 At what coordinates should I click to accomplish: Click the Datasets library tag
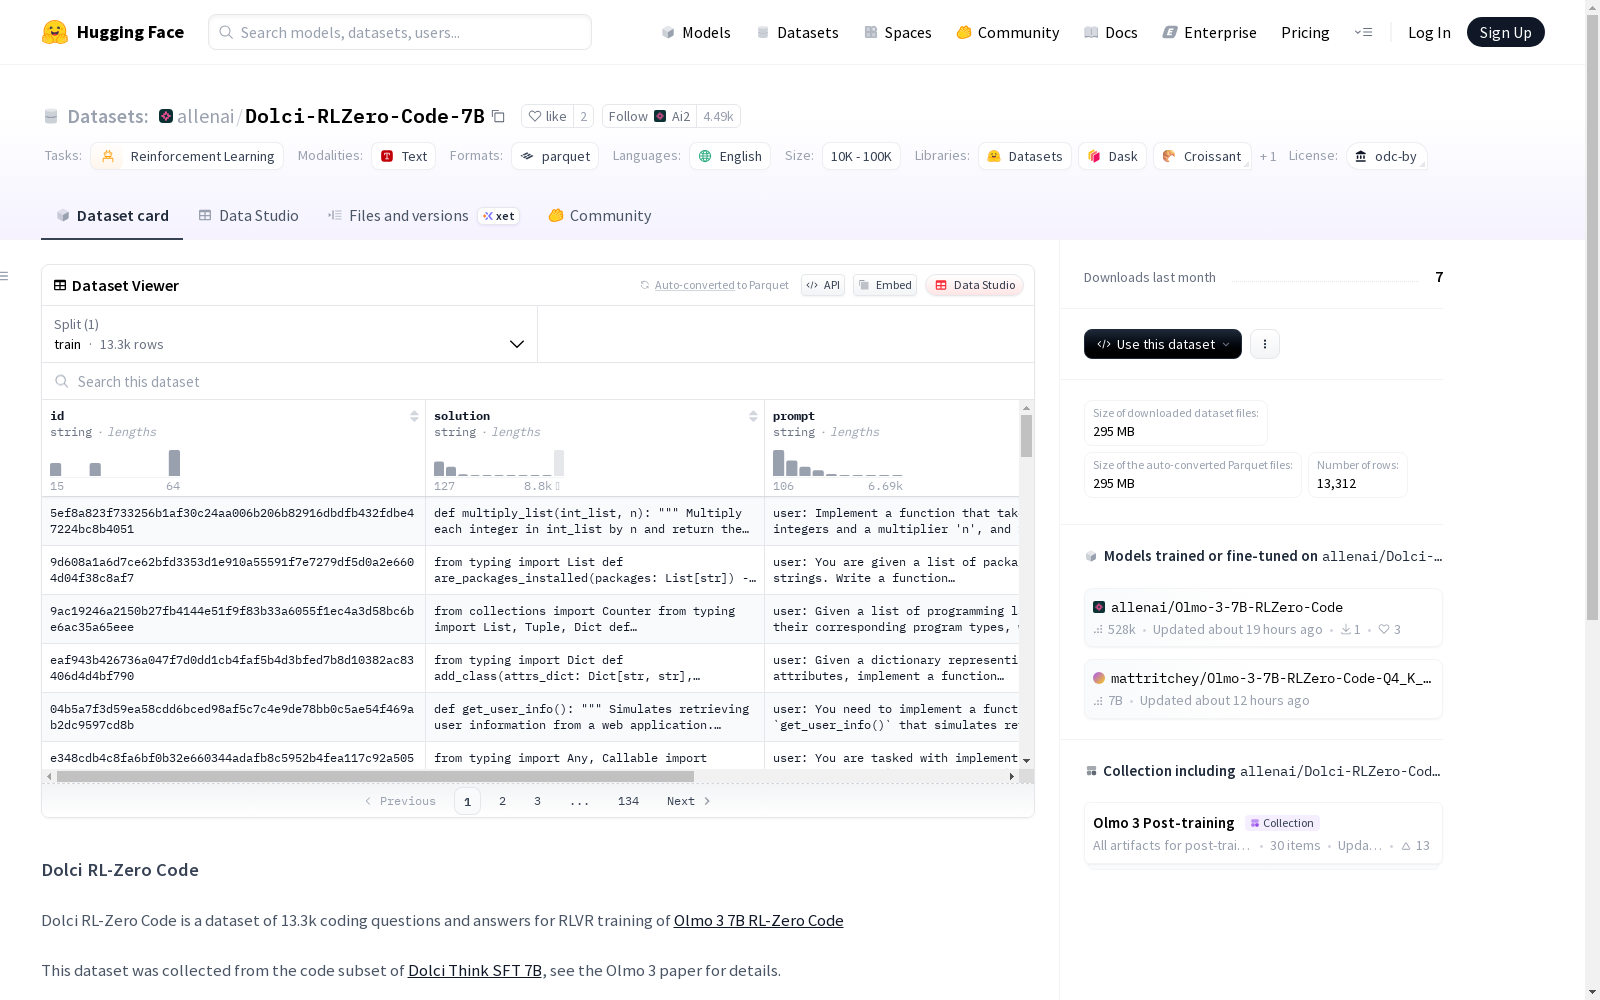[x=1025, y=156]
